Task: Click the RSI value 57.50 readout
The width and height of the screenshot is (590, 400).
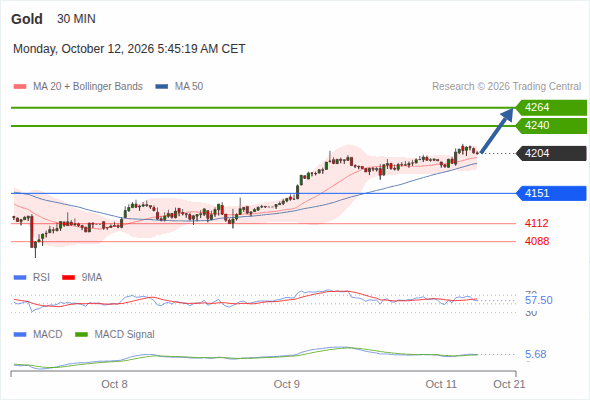Action: [x=539, y=300]
